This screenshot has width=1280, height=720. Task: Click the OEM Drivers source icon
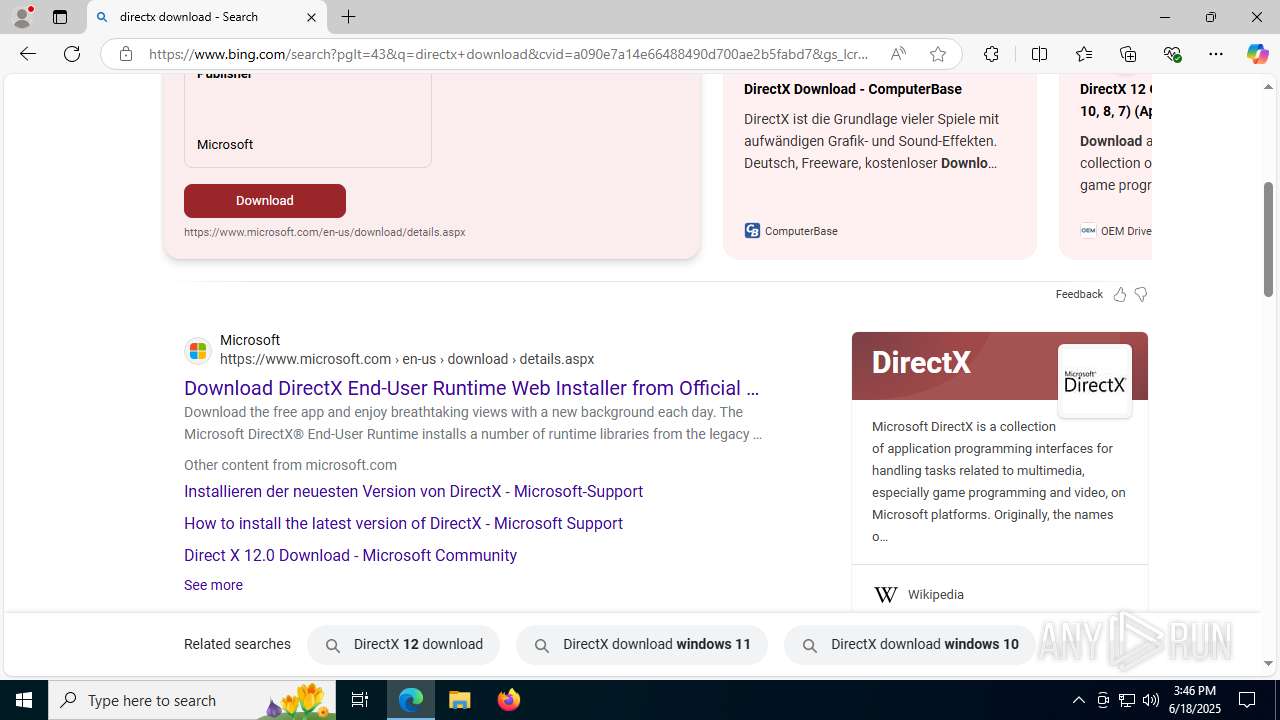[1088, 231]
